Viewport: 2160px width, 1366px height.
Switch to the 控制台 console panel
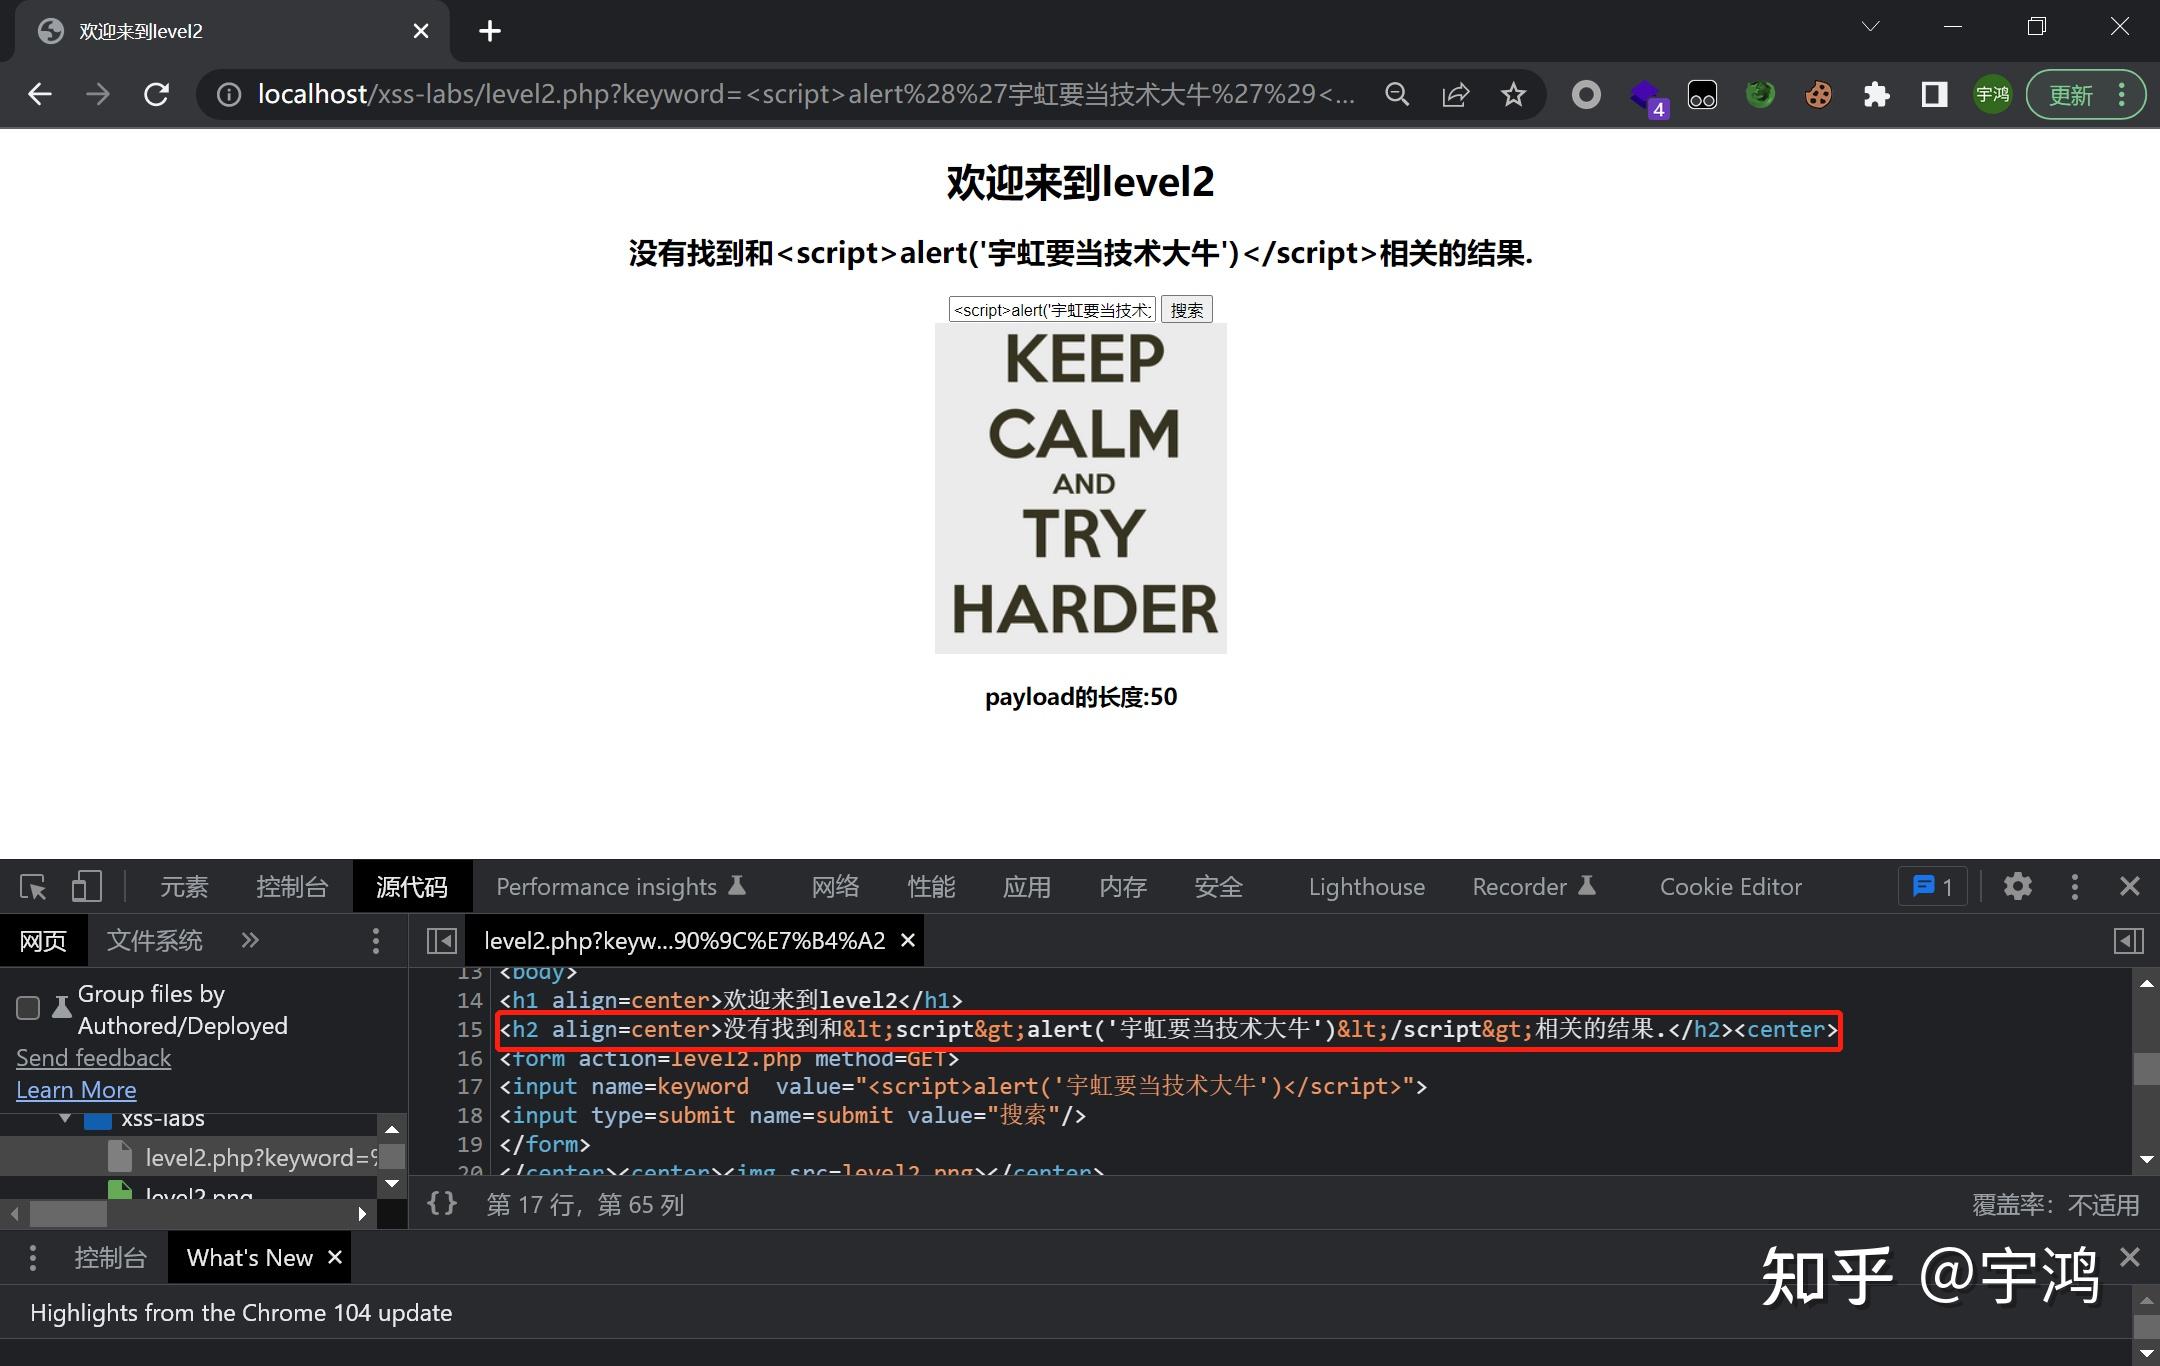tap(292, 886)
